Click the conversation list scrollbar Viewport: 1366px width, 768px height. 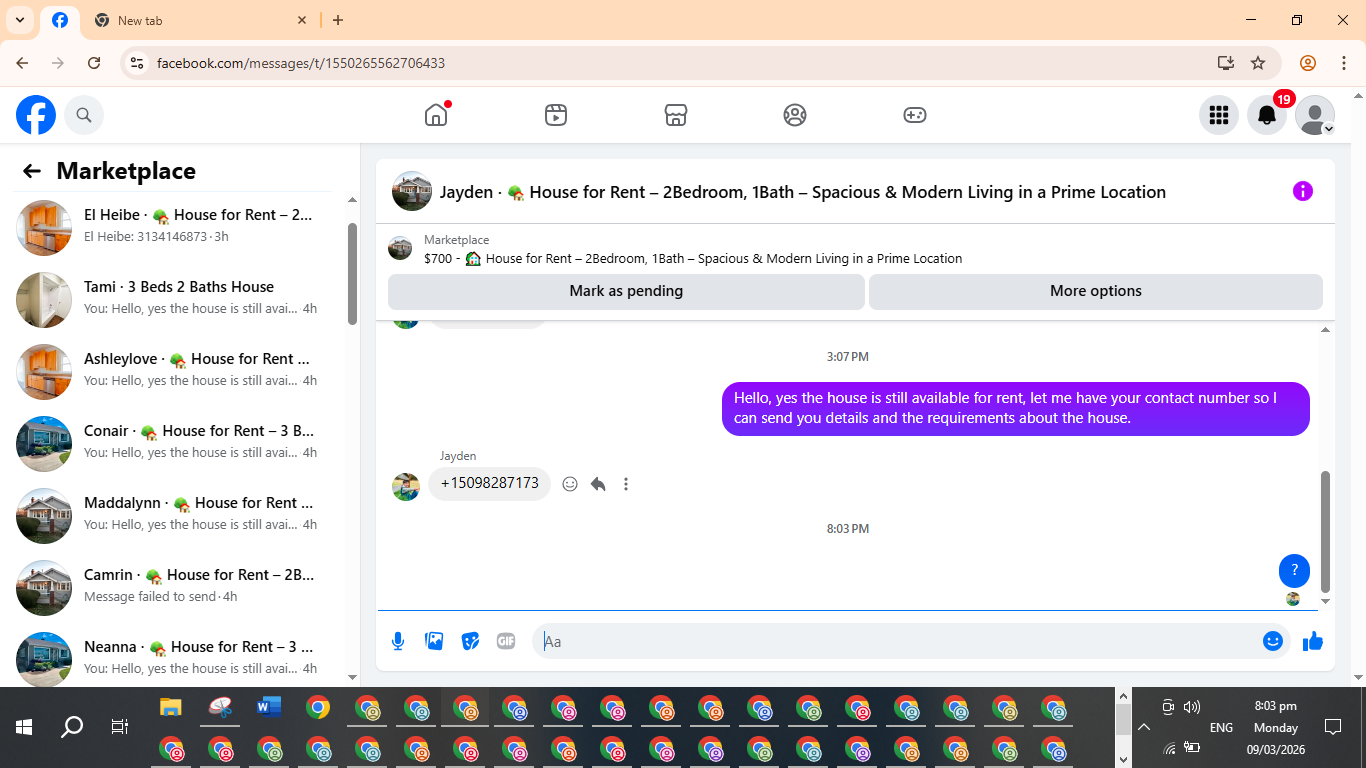tap(352, 273)
